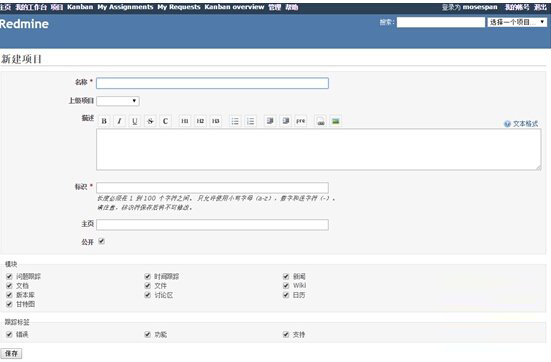This screenshot has height=362, width=551.
Task: Apply bold formatting in description toolbar
Action: 104,121
